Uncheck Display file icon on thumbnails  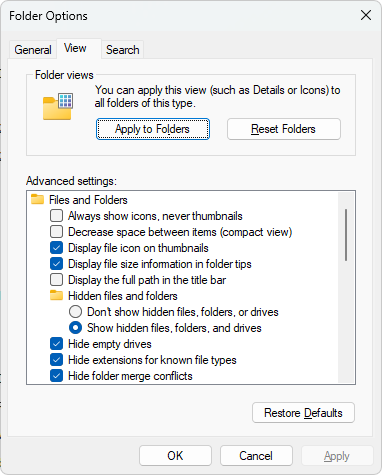56,248
